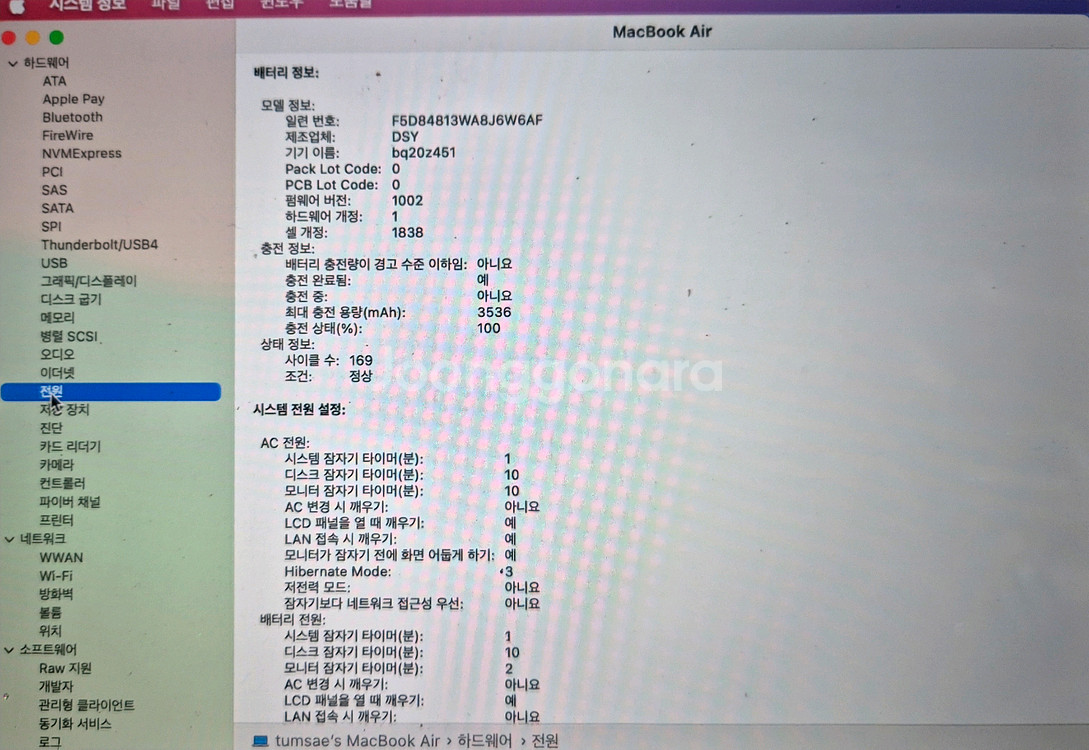This screenshot has width=1089, height=750.
Task: Select SATA in the sidebar
Action: click(x=57, y=208)
